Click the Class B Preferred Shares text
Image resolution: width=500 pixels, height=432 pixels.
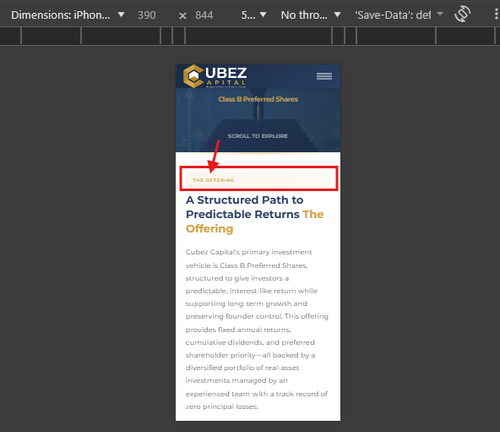pyautogui.click(x=258, y=99)
